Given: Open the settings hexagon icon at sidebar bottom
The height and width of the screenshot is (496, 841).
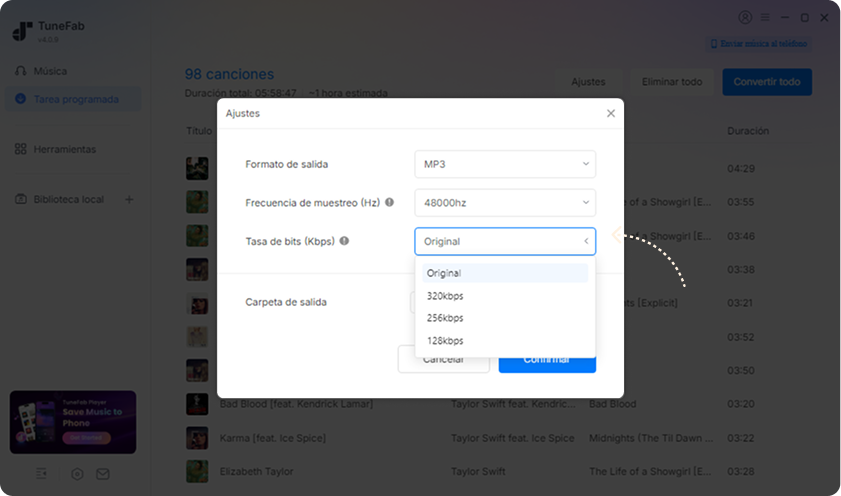Looking at the screenshot, I should pyautogui.click(x=77, y=474).
